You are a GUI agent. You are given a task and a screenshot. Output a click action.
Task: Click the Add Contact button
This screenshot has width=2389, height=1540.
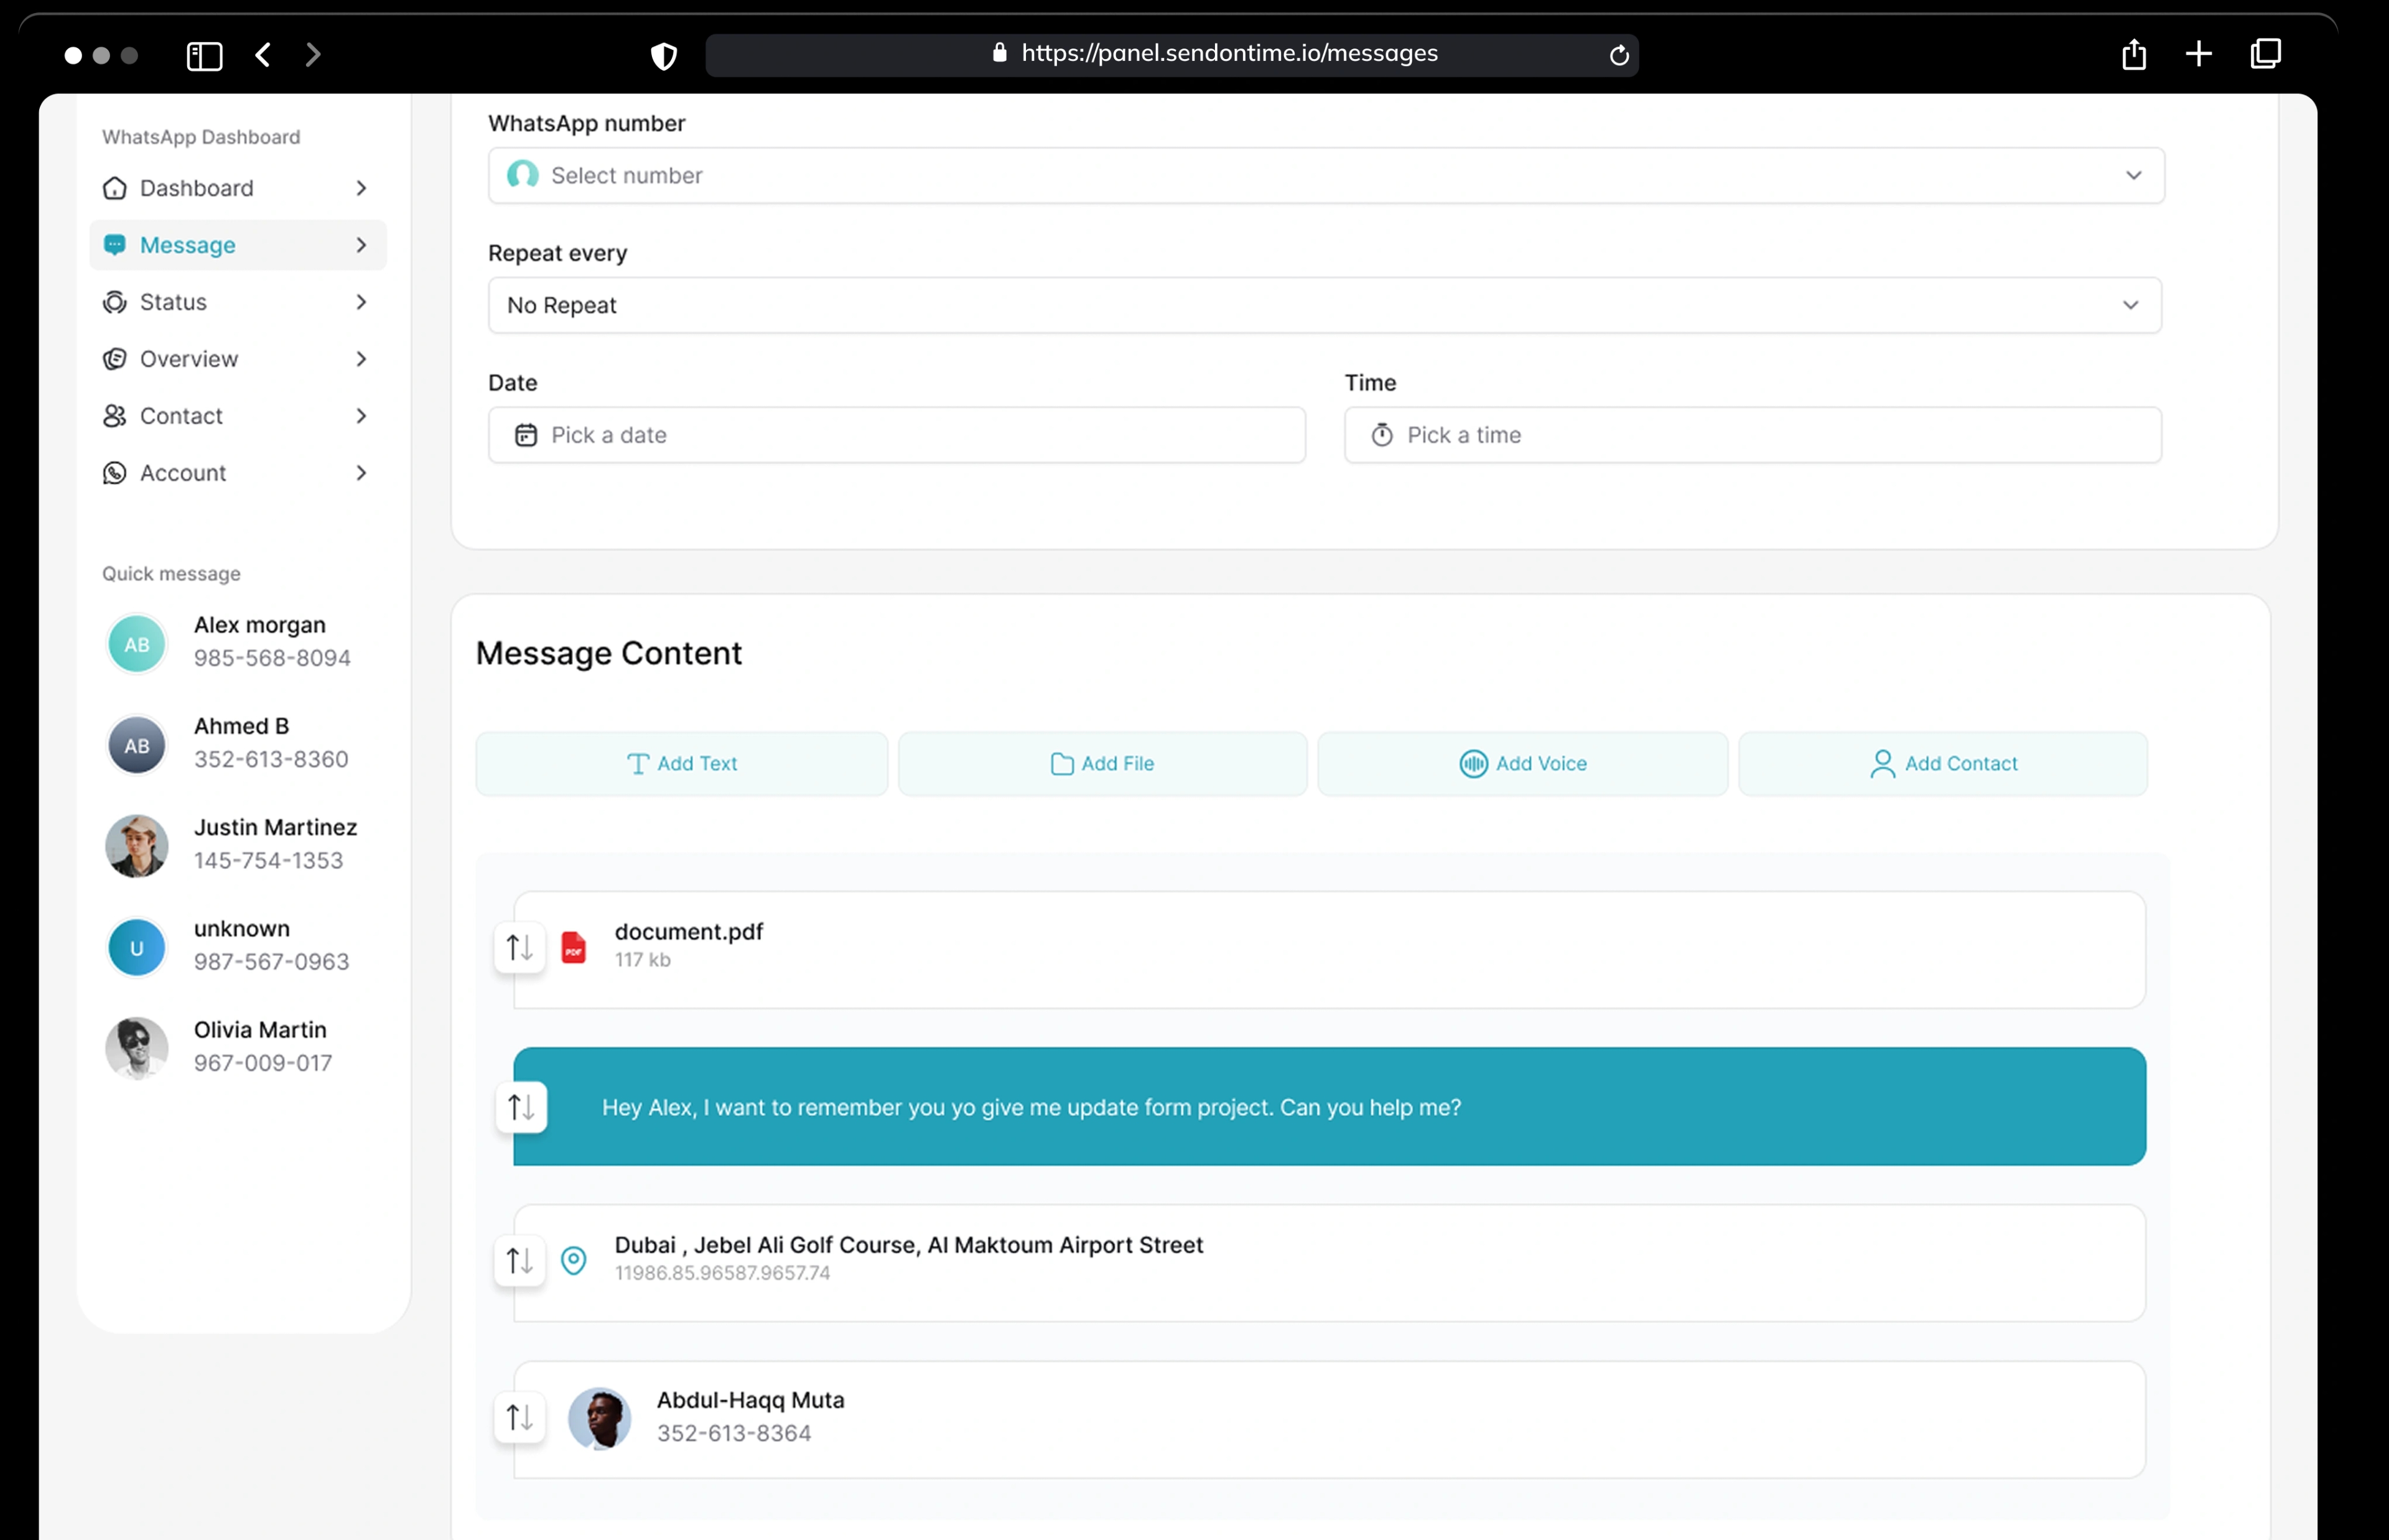[x=1942, y=764]
